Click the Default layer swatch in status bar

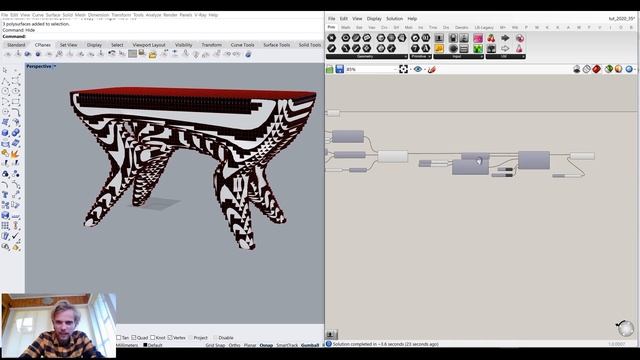145,345
